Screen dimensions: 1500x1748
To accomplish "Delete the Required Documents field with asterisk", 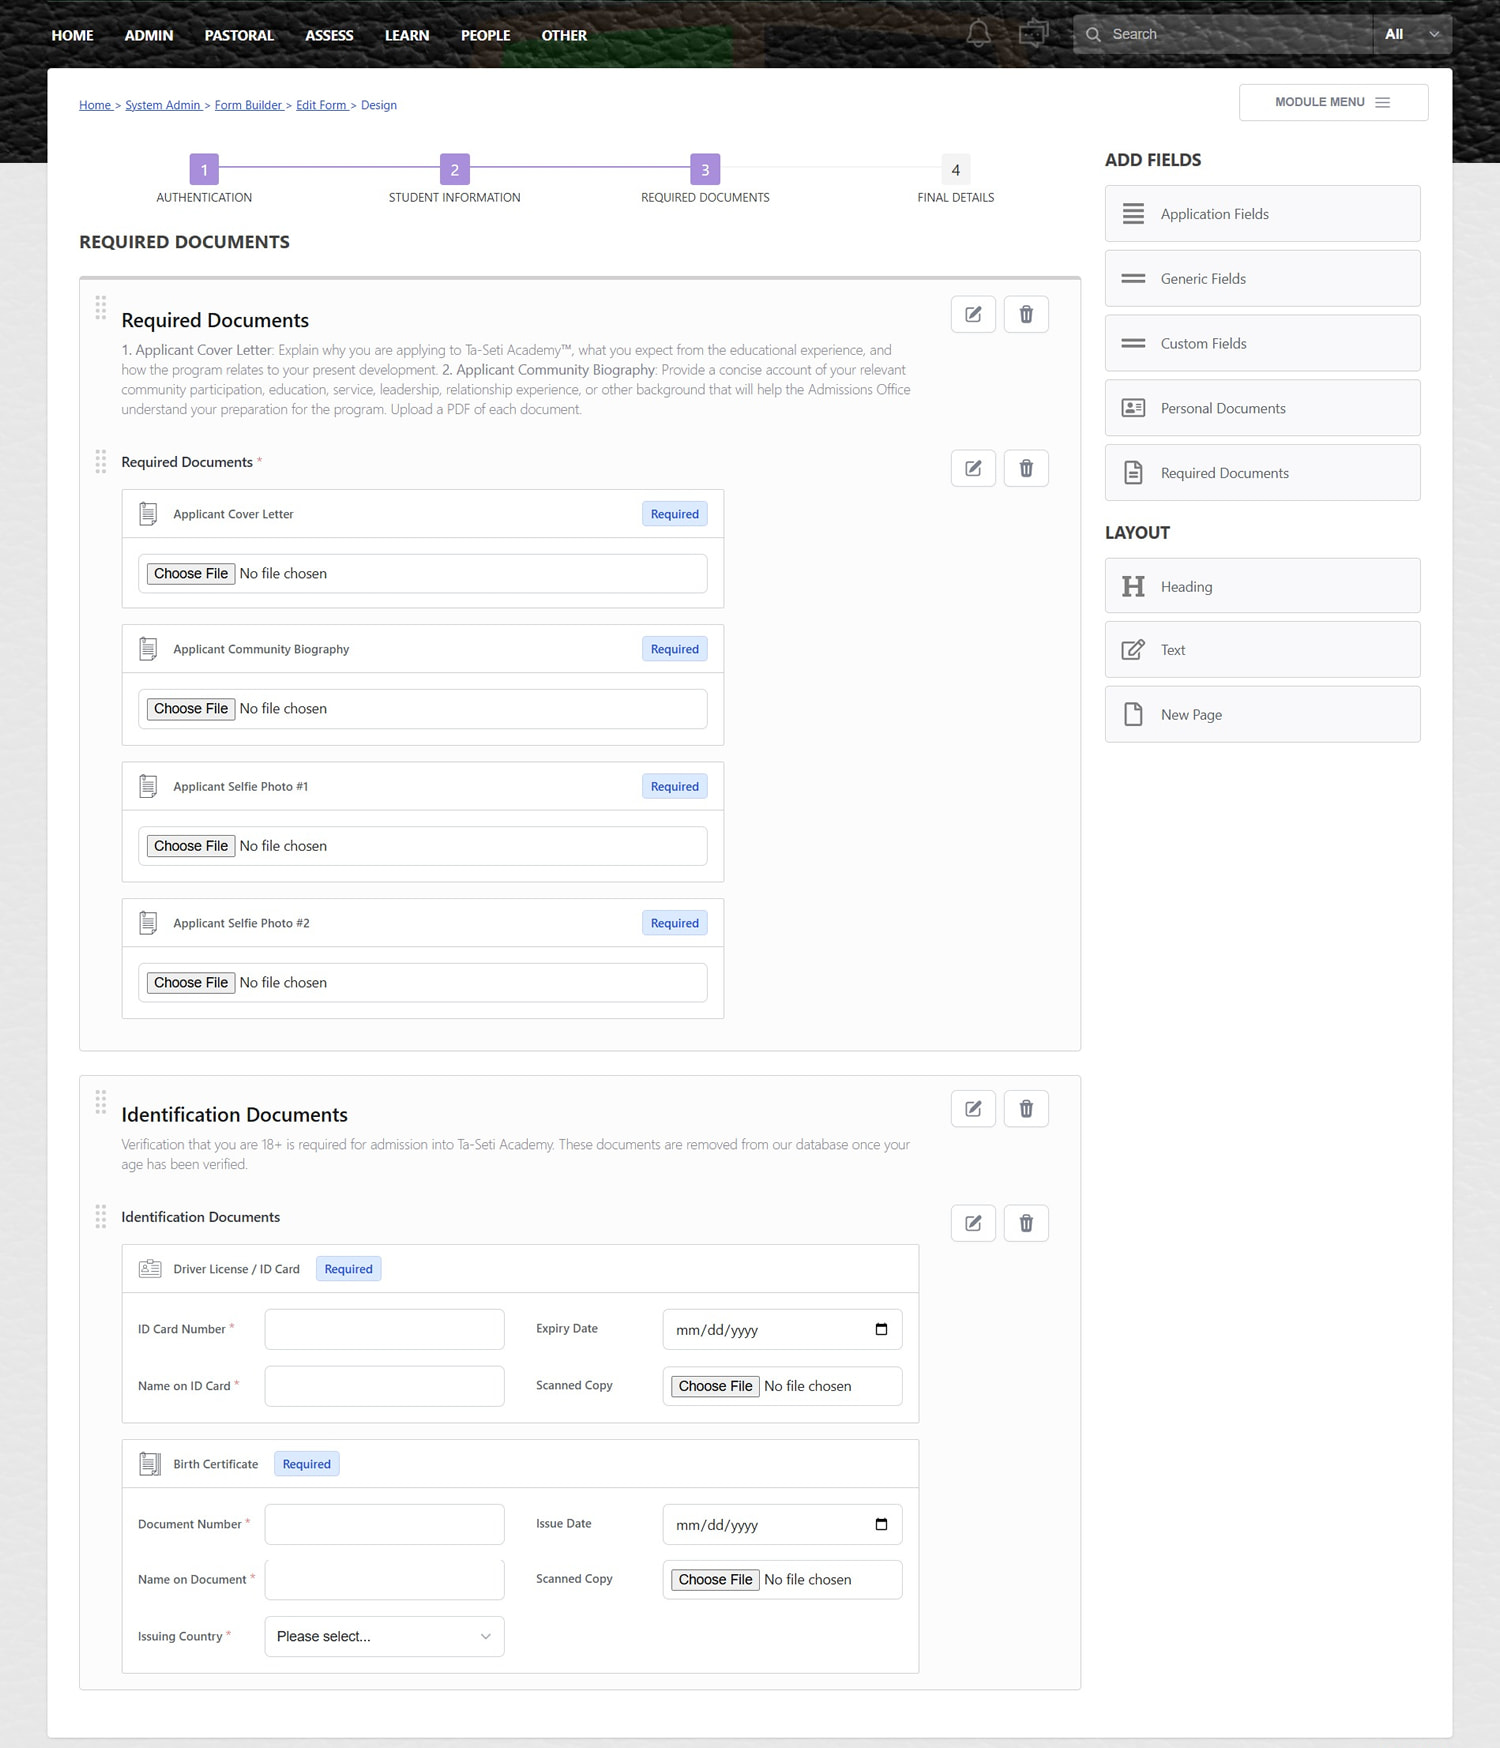I will [x=1026, y=468].
